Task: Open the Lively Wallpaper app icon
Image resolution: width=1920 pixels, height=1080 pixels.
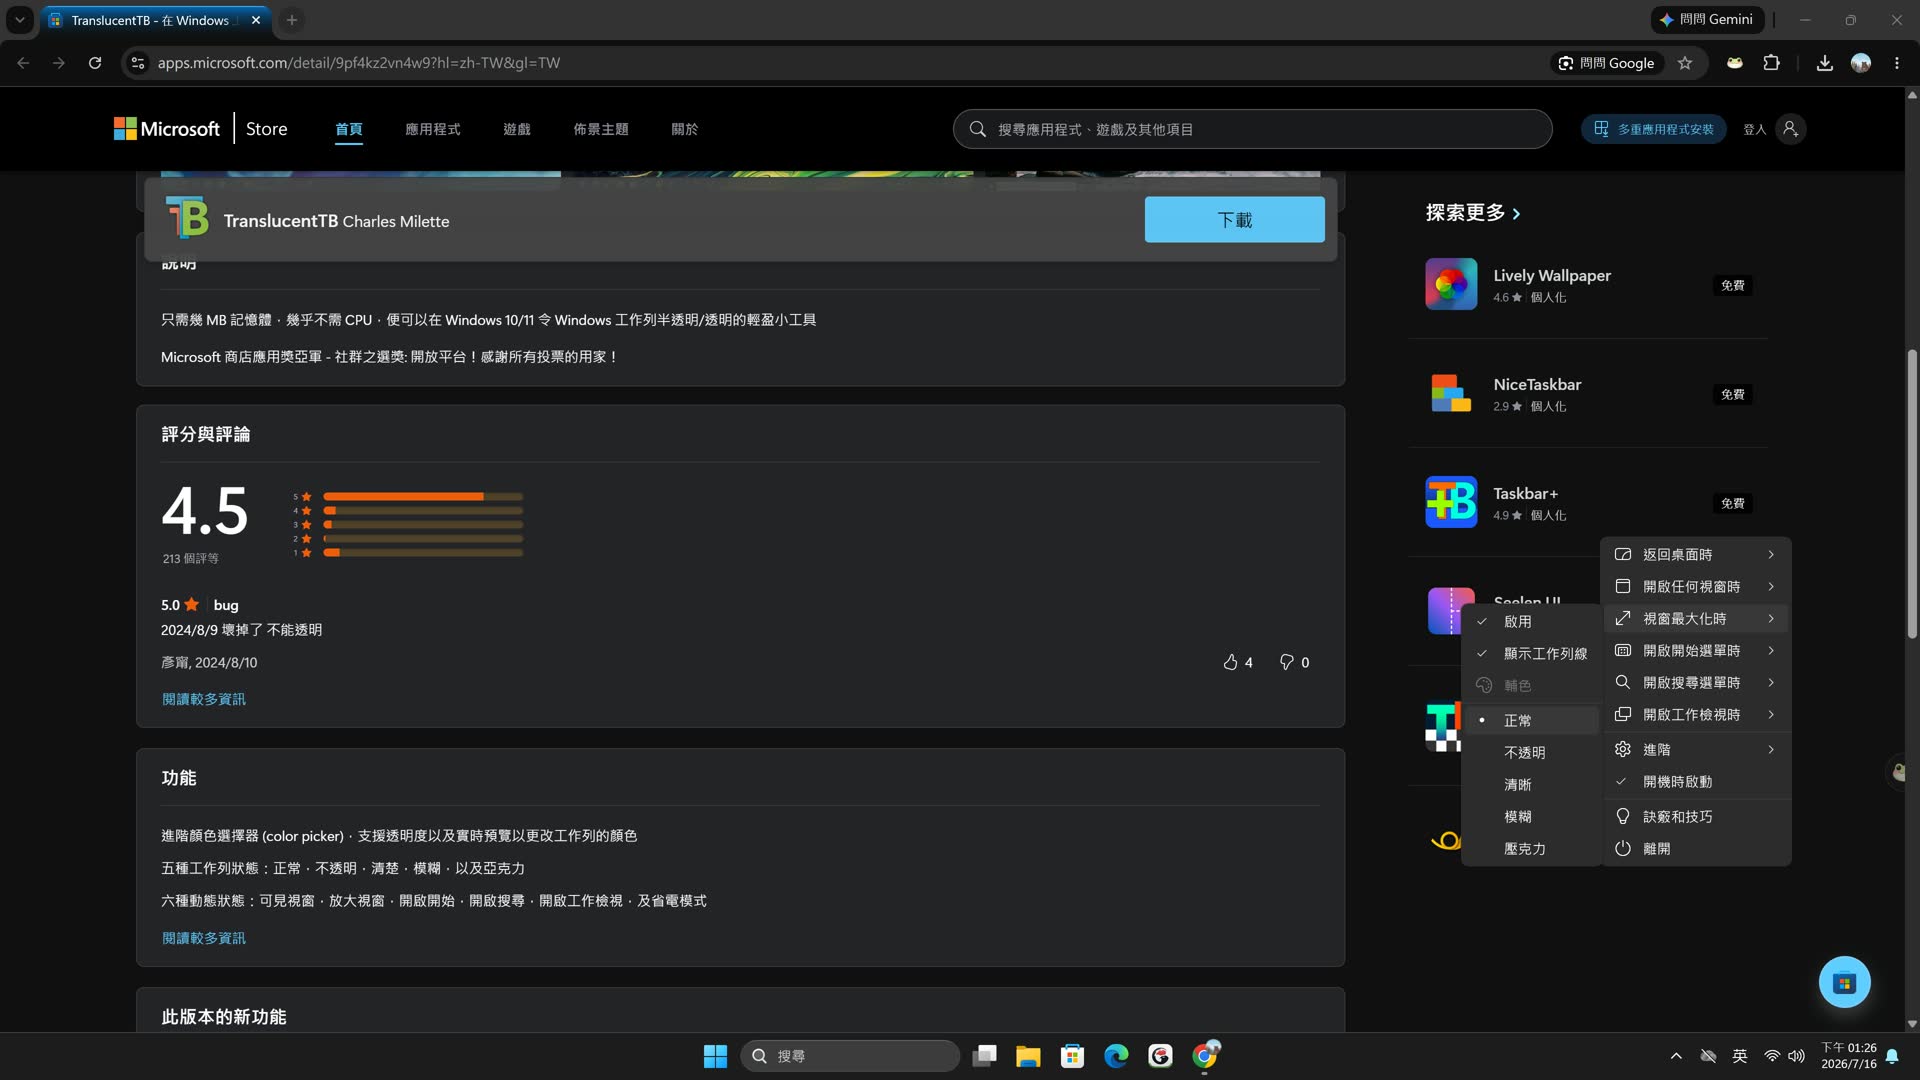Action: [1451, 284]
